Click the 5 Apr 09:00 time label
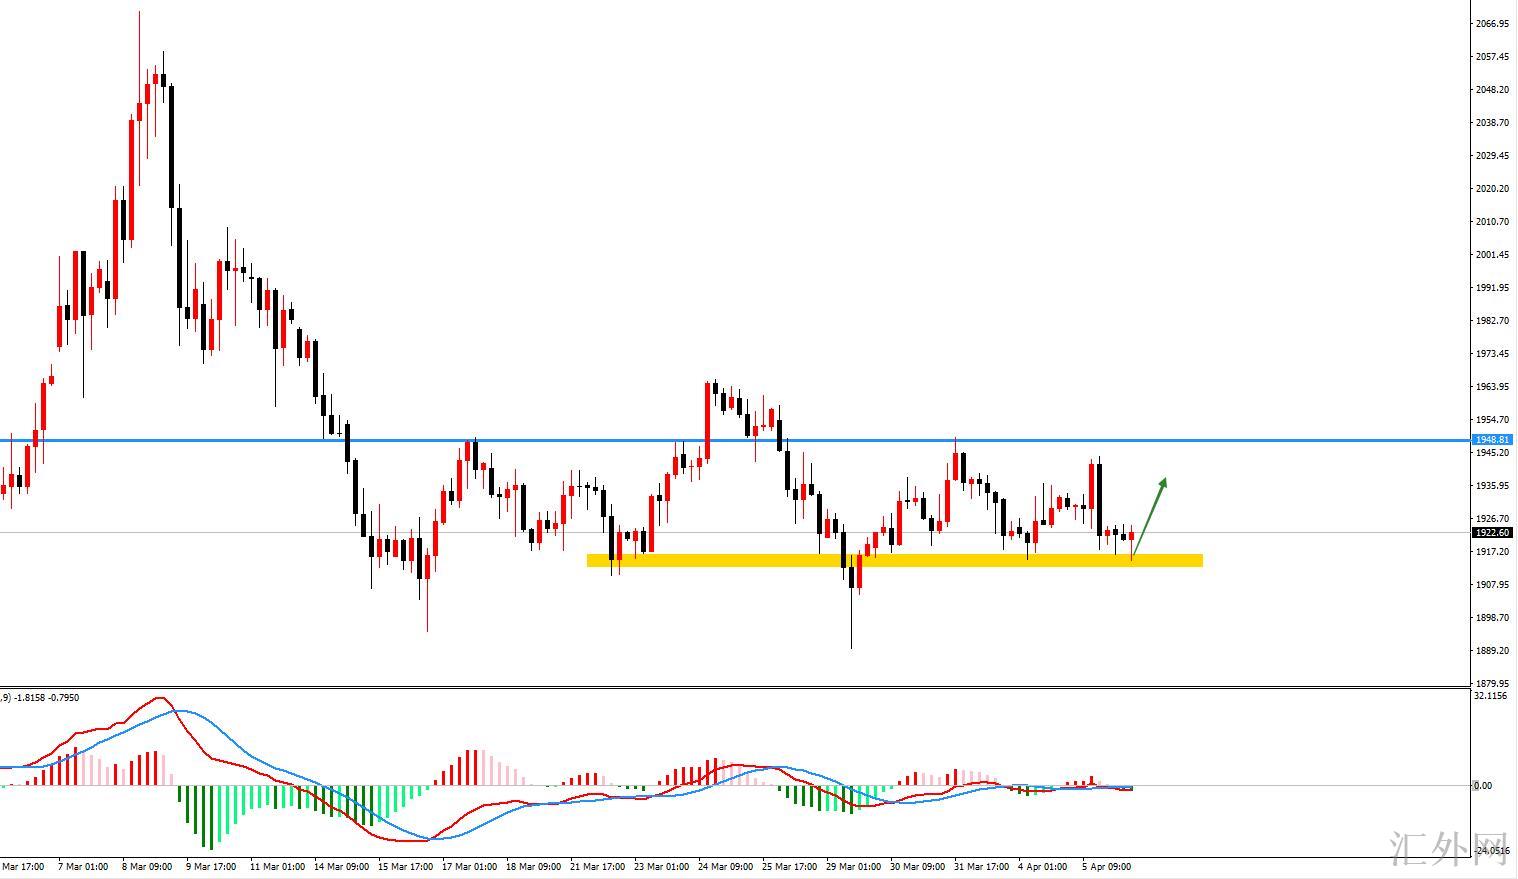This screenshot has height=879, width=1518. 1107,867
